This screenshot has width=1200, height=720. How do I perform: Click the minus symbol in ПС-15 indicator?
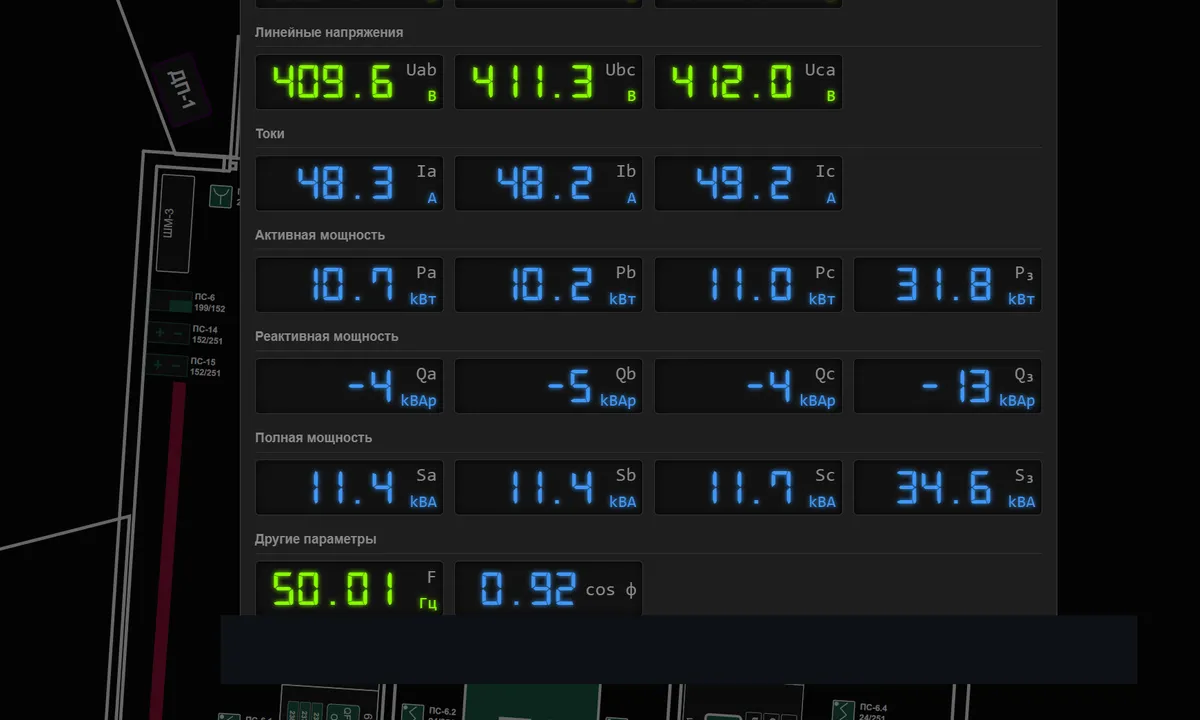click(178, 366)
